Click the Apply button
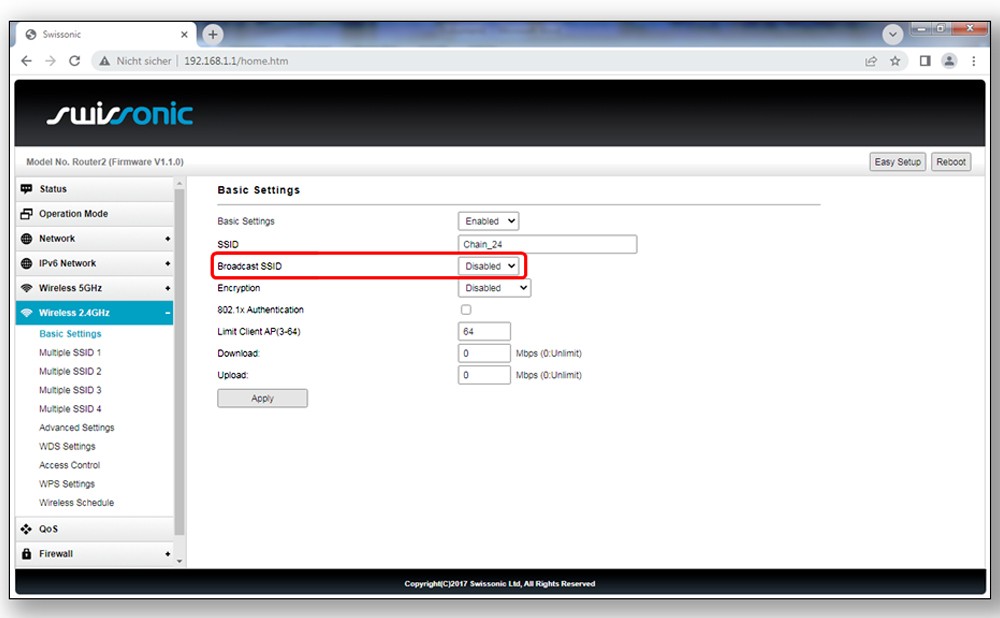Image resolution: width=1000 pixels, height=618 pixels. [262, 398]
